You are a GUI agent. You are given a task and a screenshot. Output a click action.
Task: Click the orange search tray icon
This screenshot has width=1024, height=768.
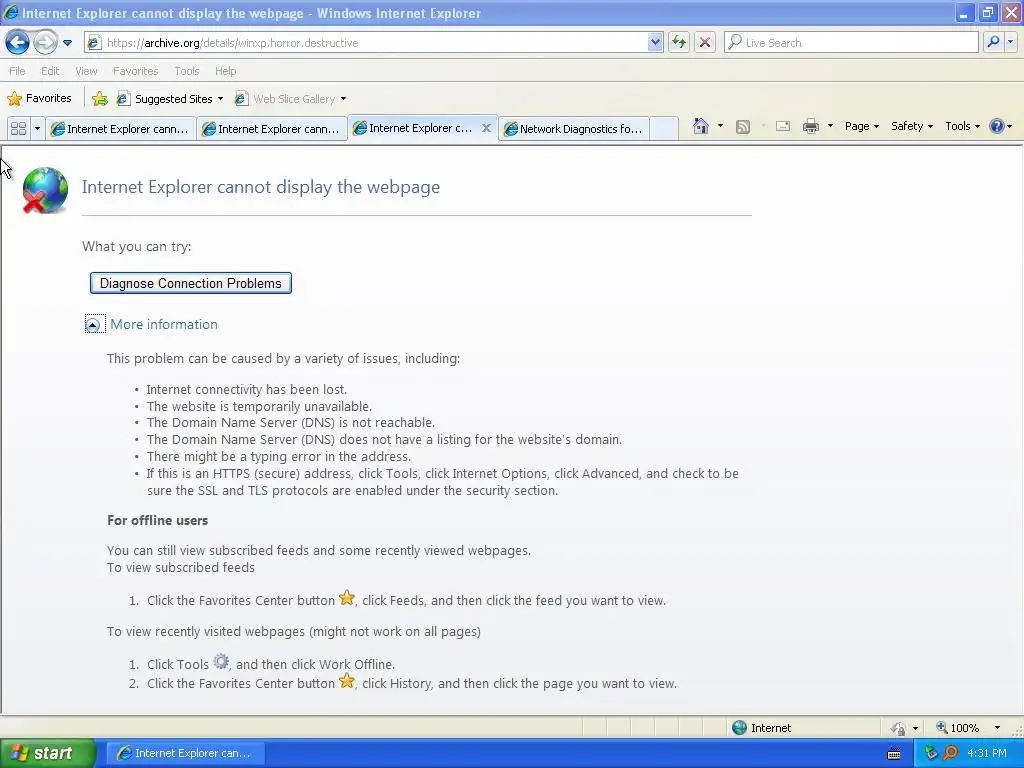(950, 753)
